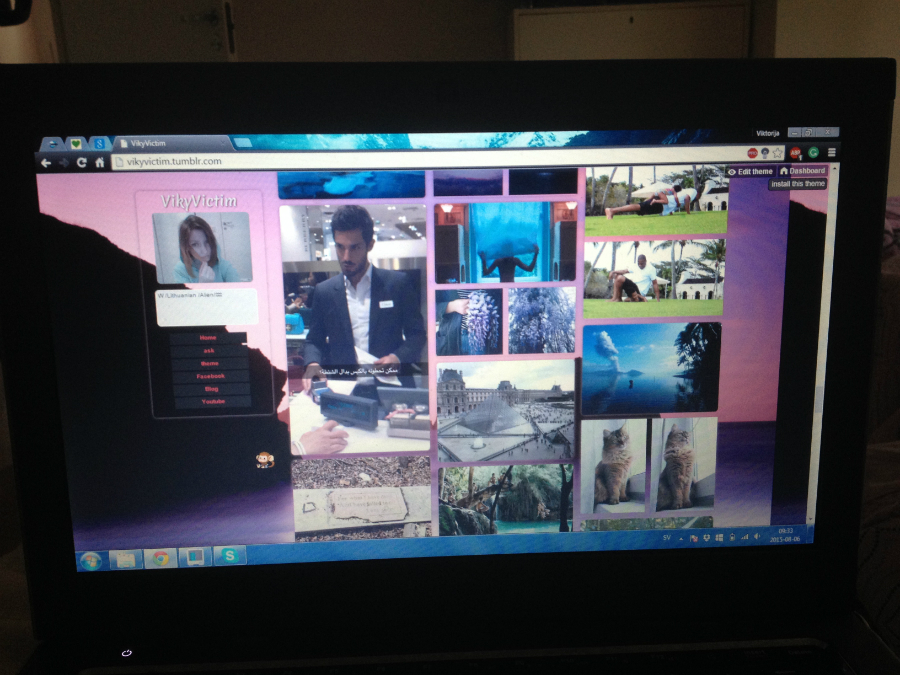Screen dimensions: 900x675
Task: Click the taskbar icon between Chrome and Skype
Action: point(195,557)
